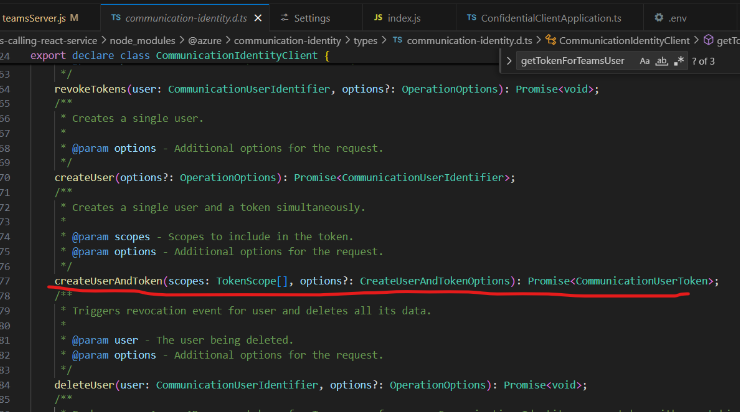
Task: Click the JS icon on index.js tab
Action: pos(378,17)
